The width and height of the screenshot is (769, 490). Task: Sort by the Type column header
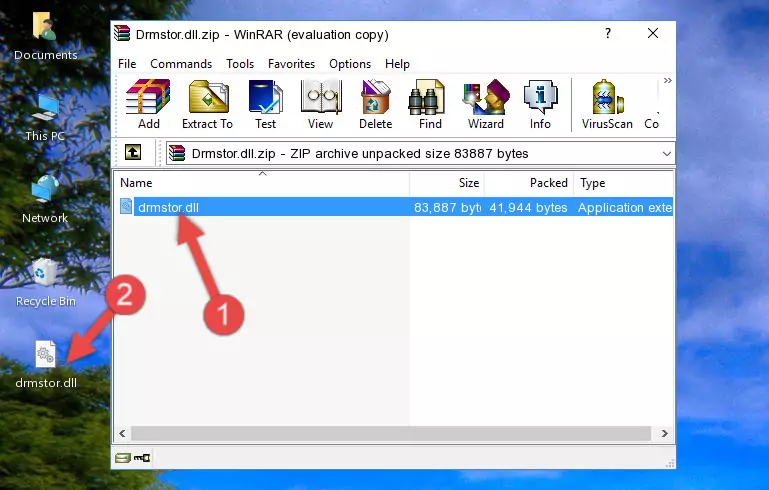(x=623, y=183)
